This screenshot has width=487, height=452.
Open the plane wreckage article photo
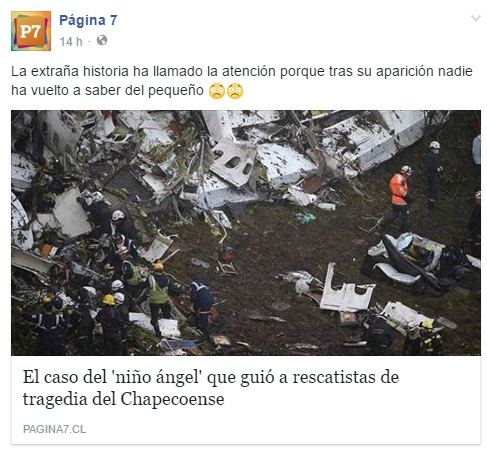coord(246,233)
